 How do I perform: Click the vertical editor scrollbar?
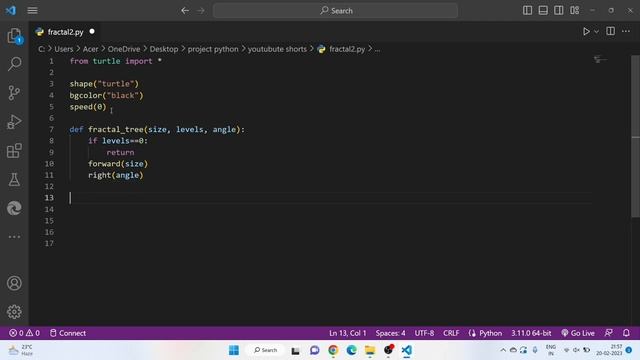point(635,137)
